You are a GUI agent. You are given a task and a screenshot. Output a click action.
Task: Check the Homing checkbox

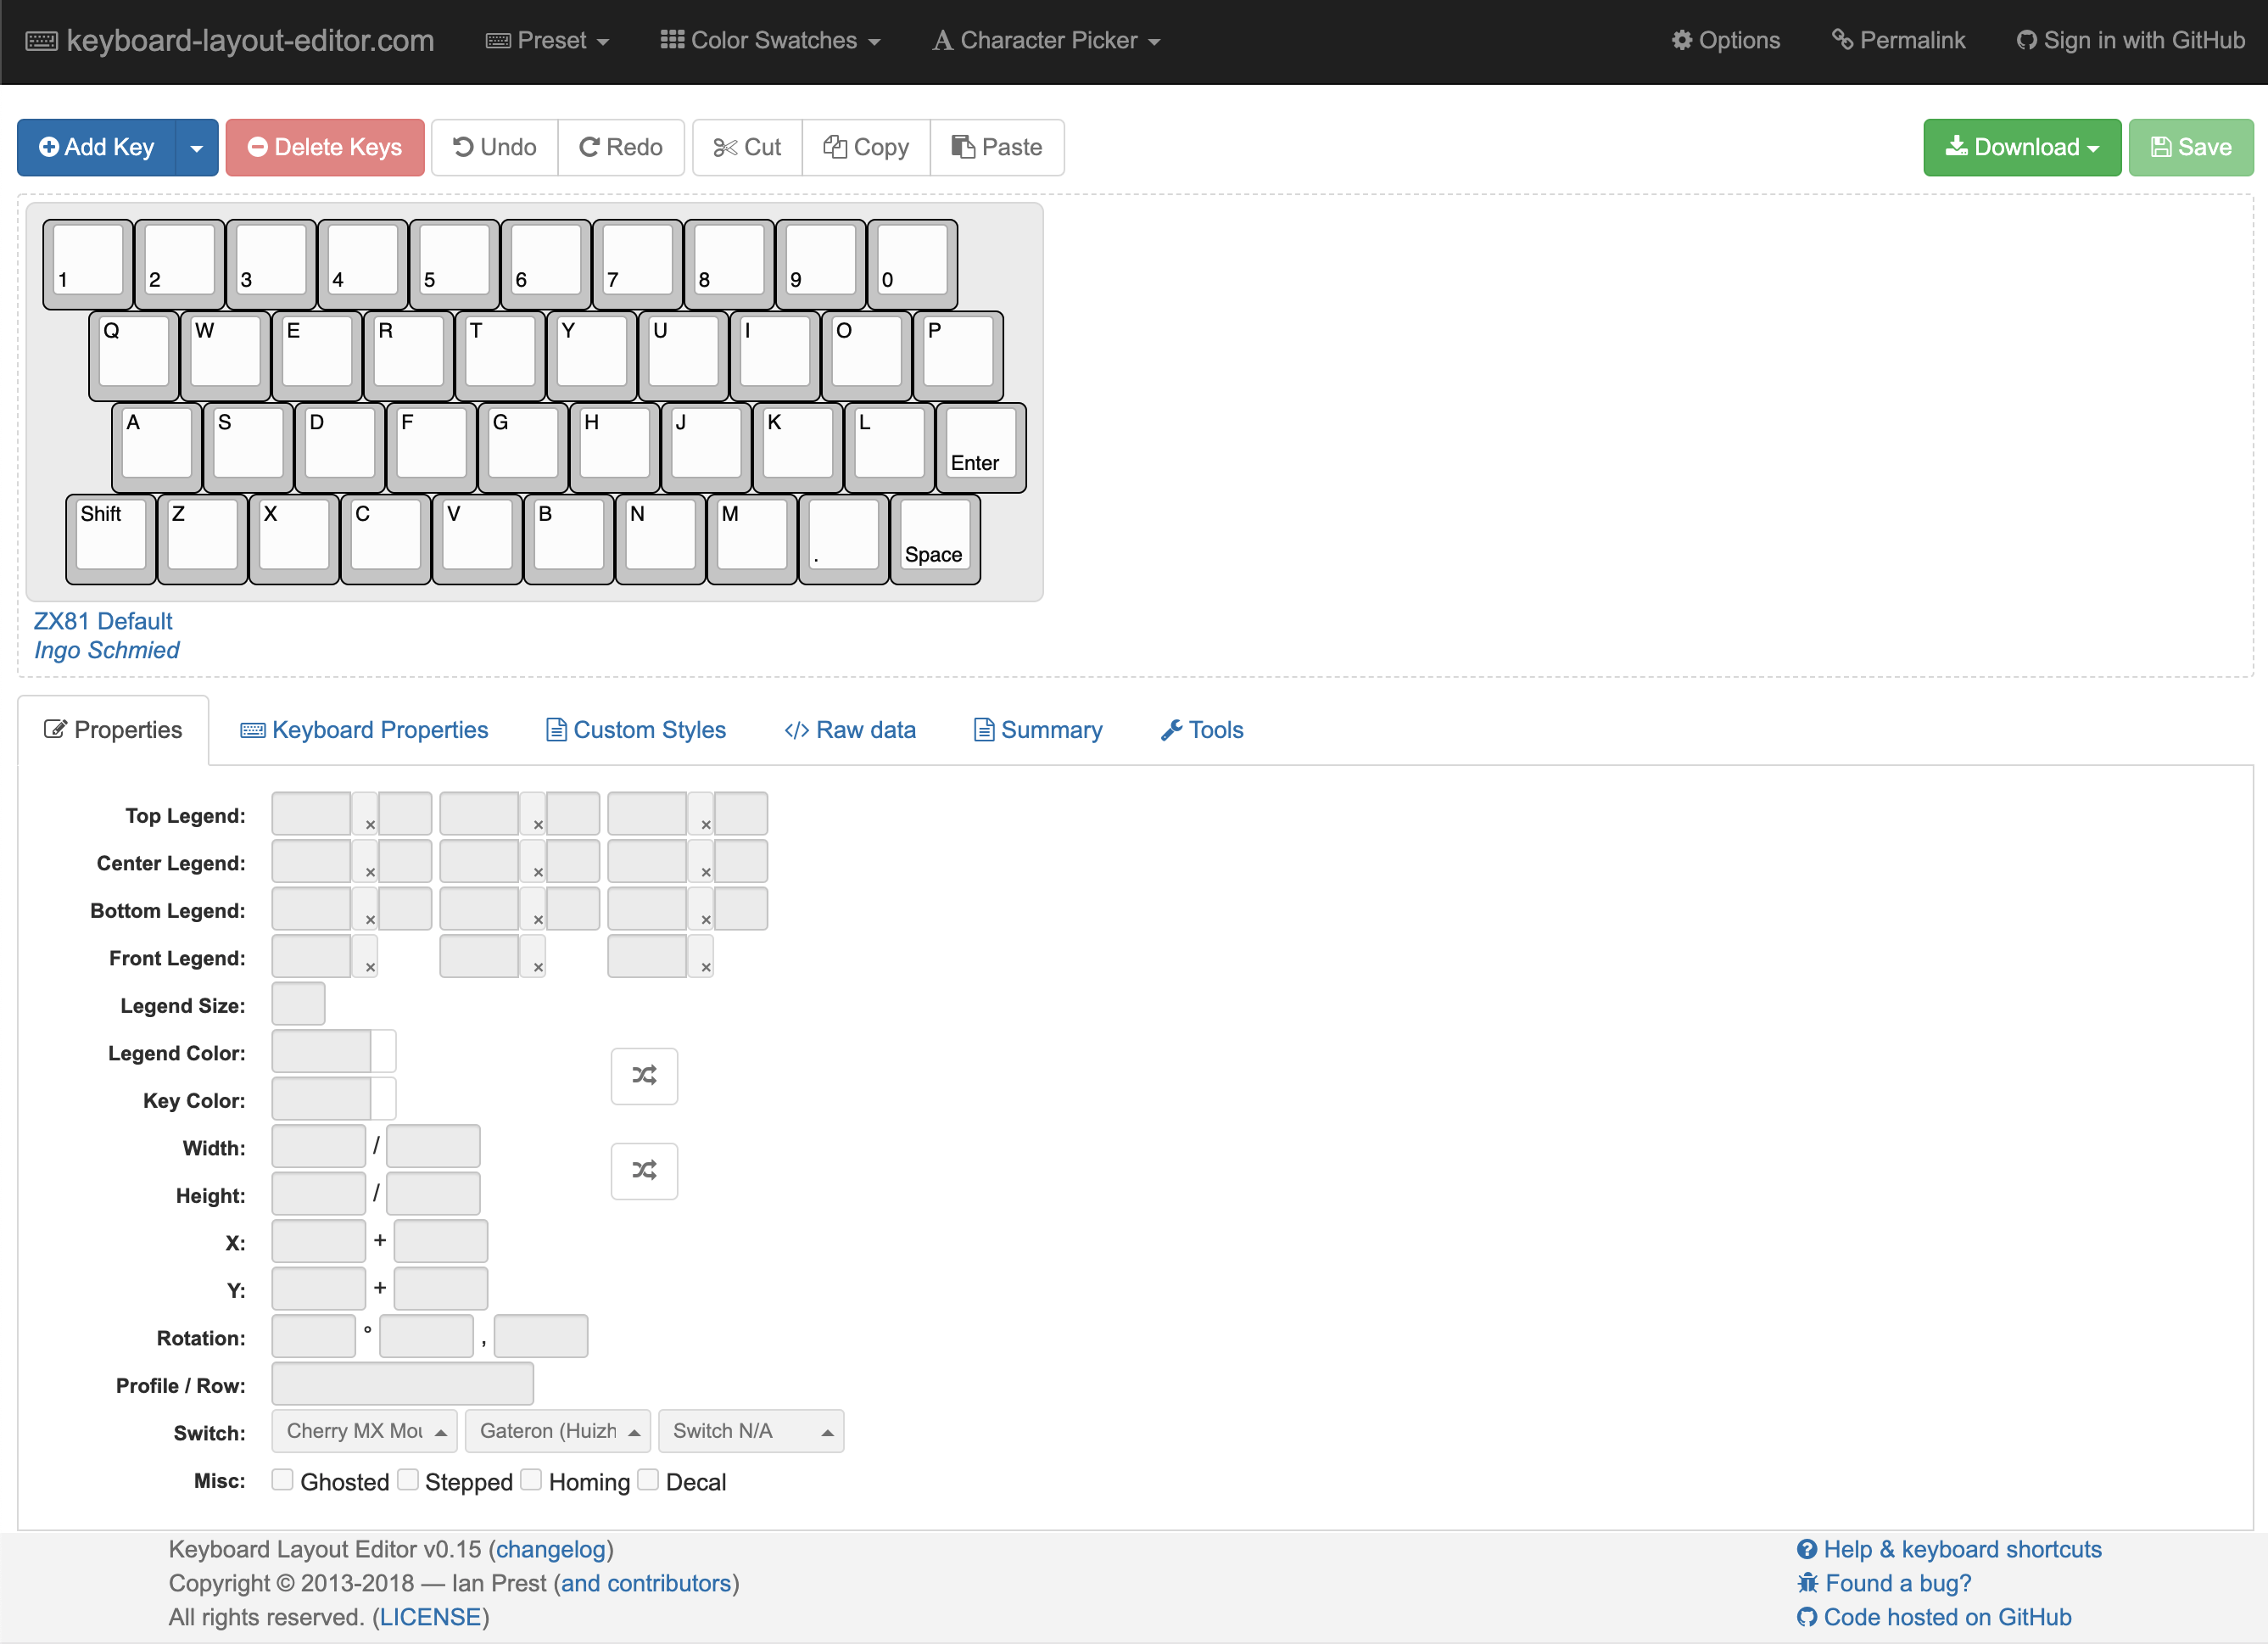[x=531, y=1480]
